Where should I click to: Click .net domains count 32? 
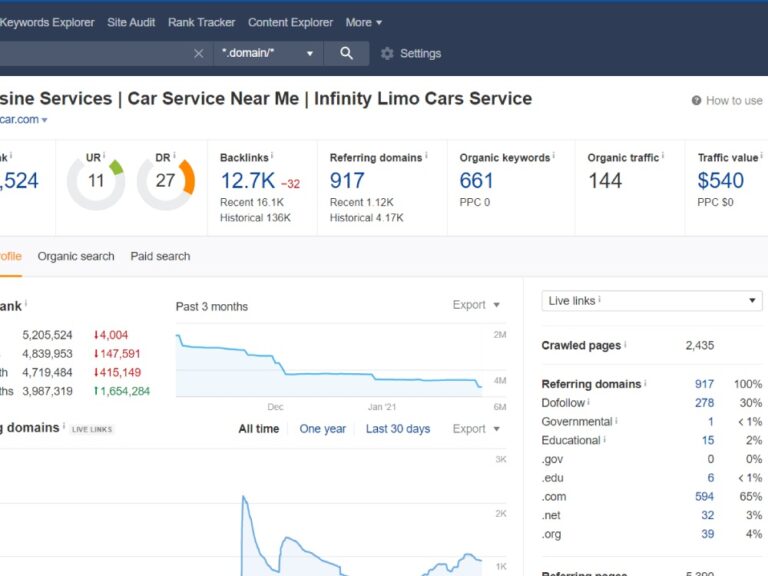[x=707, y=515]
